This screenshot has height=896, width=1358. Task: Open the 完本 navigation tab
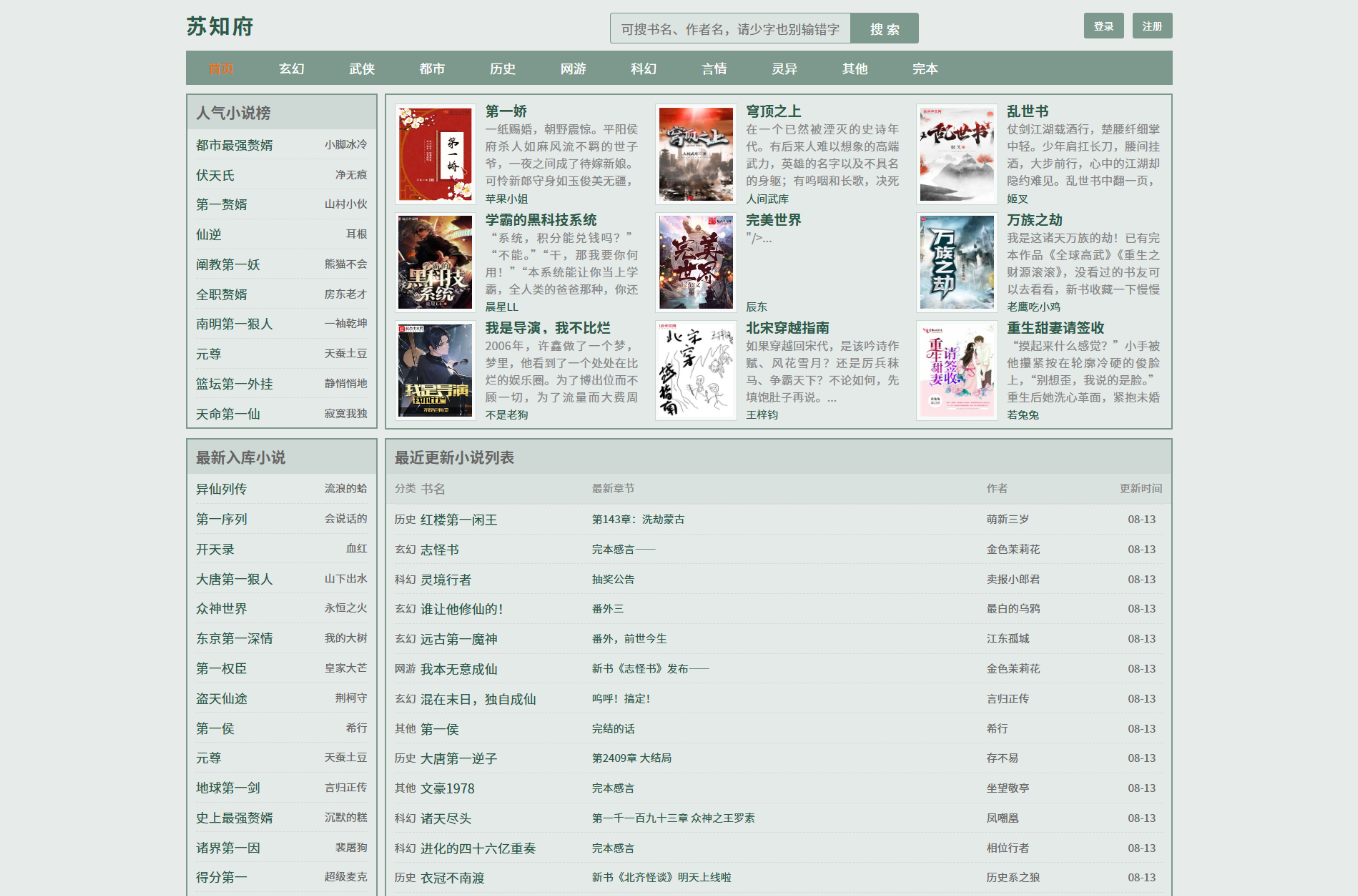point(925,69)
